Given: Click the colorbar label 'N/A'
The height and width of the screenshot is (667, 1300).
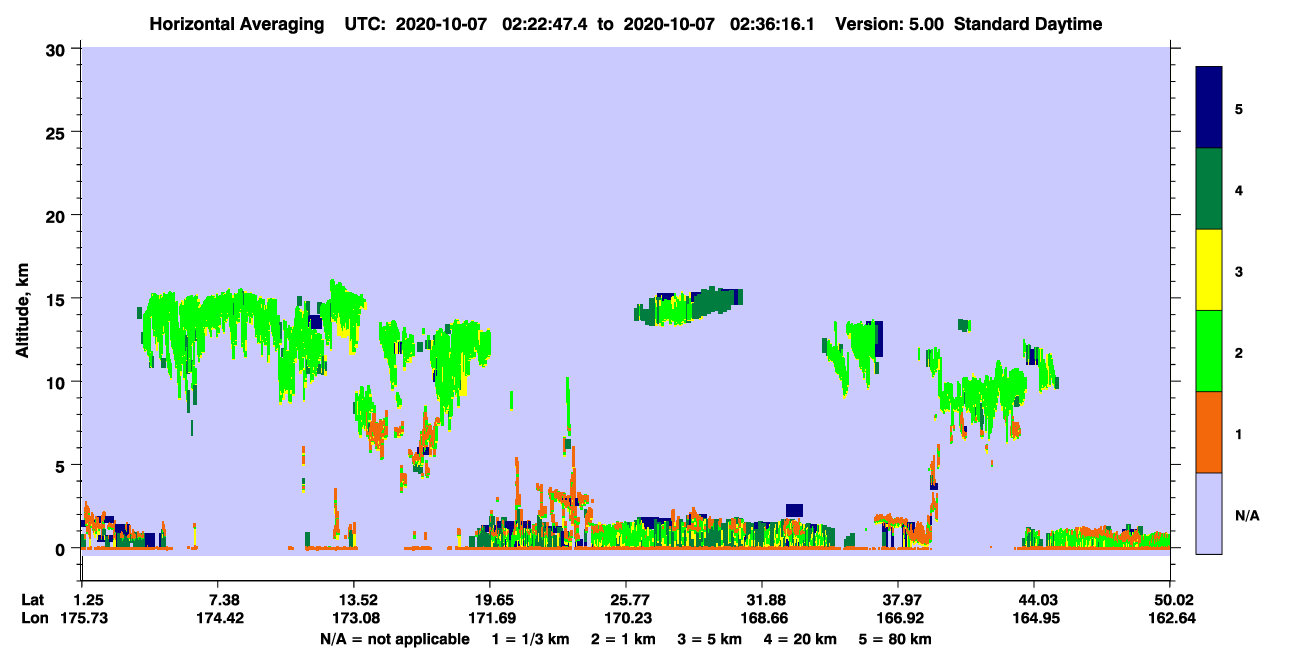Looking at the screenshot, I should [1247, 516].
